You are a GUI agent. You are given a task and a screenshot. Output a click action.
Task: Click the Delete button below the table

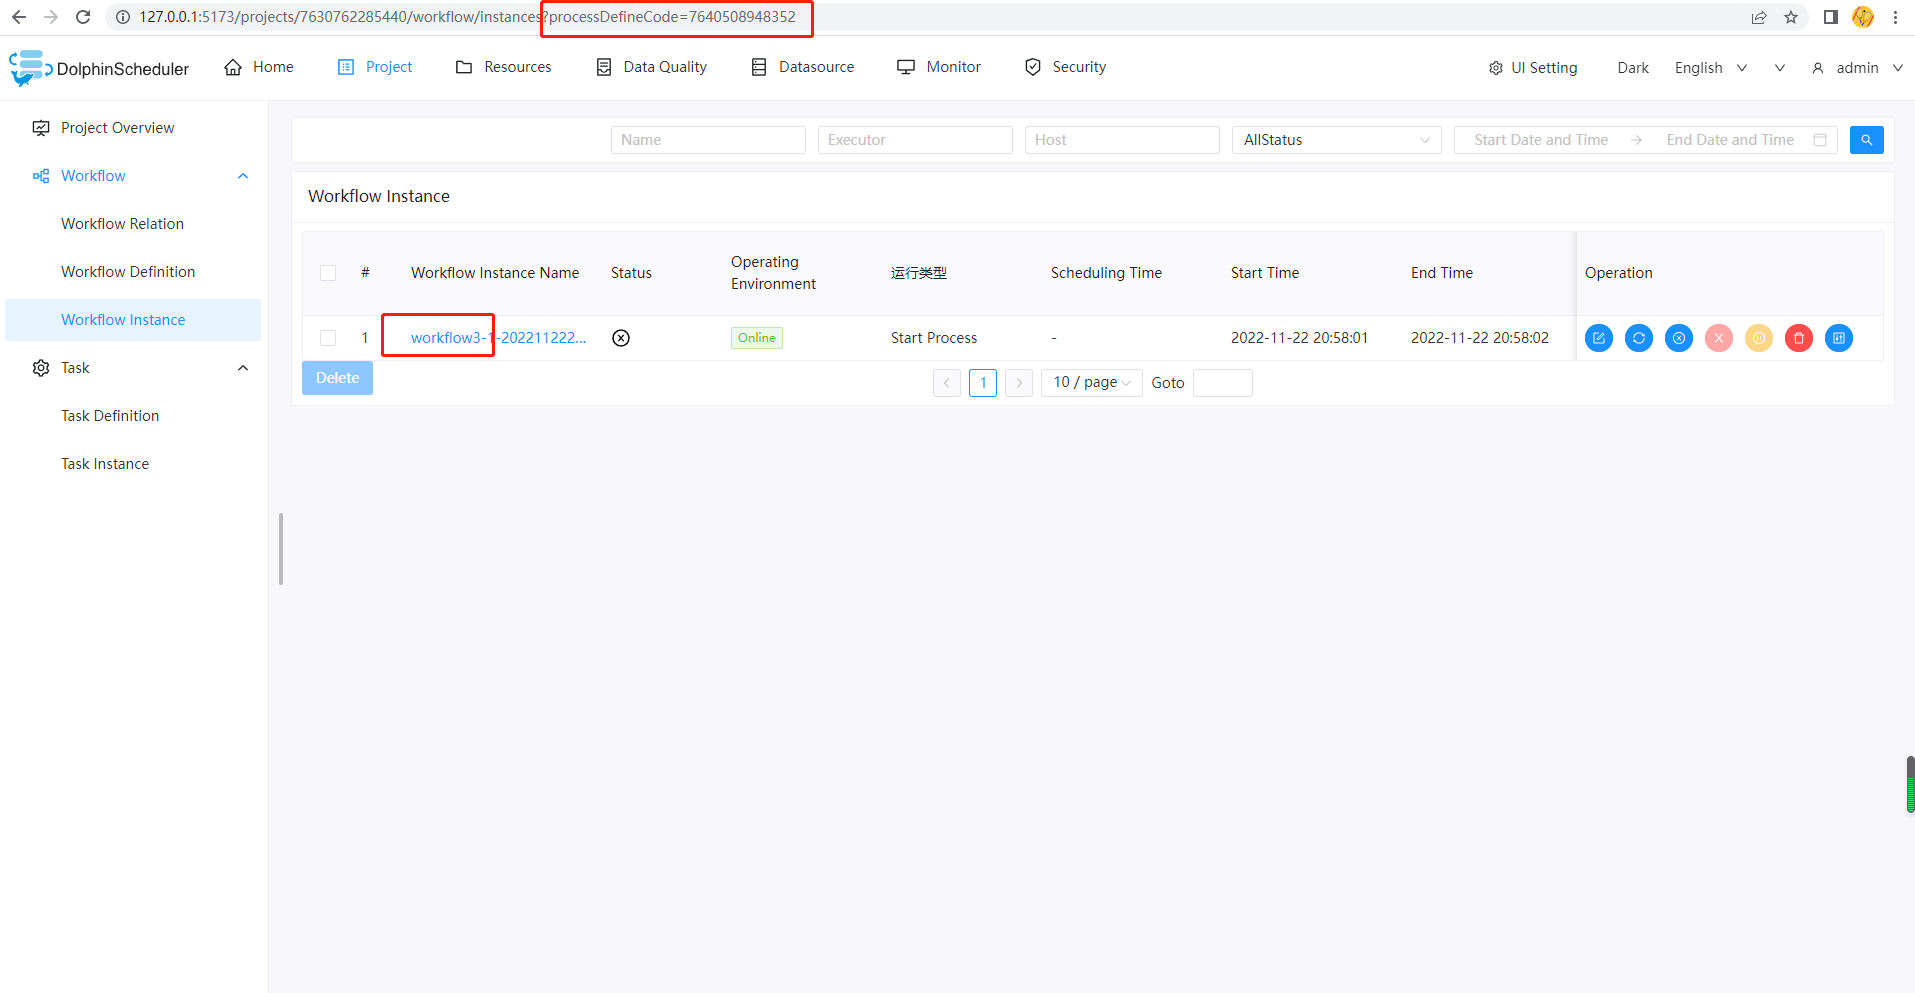[x=337, y=378]
